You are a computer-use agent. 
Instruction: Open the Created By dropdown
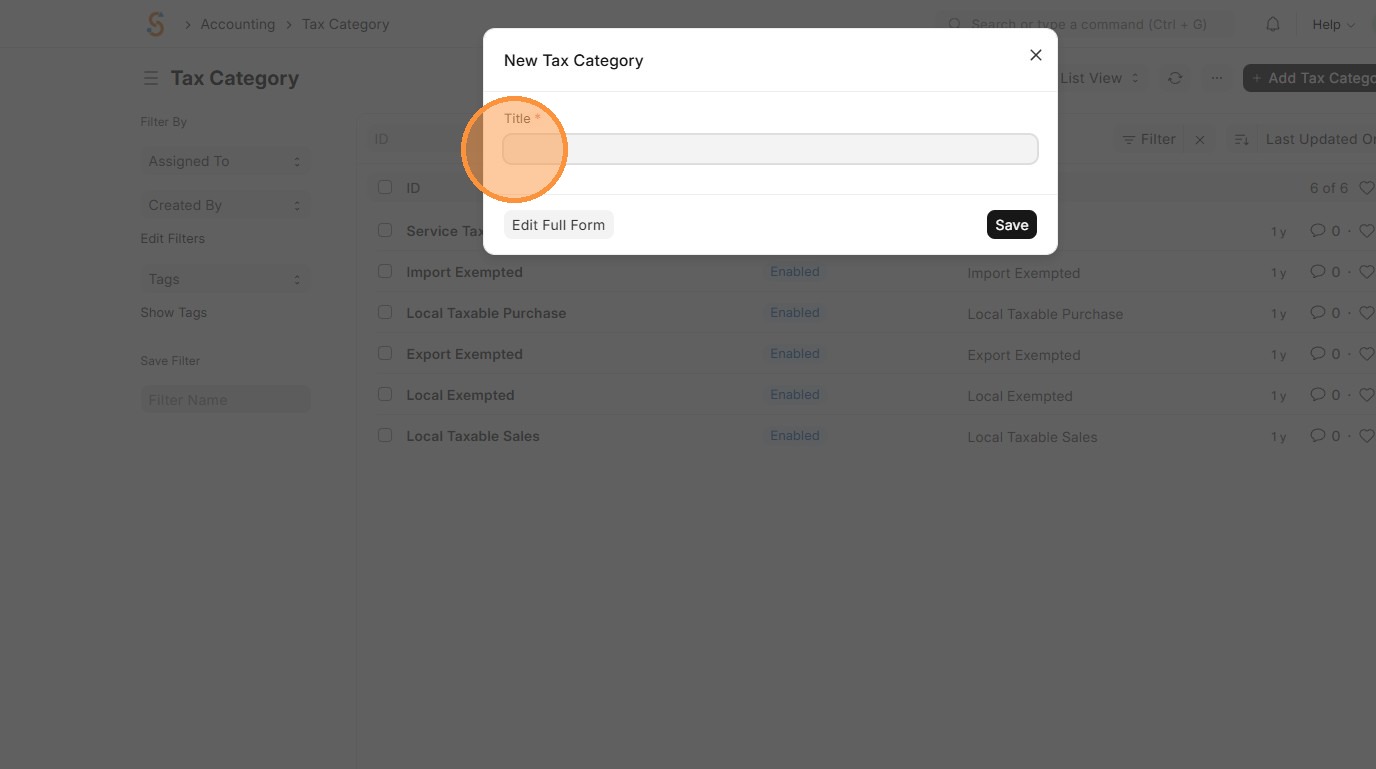225,205
